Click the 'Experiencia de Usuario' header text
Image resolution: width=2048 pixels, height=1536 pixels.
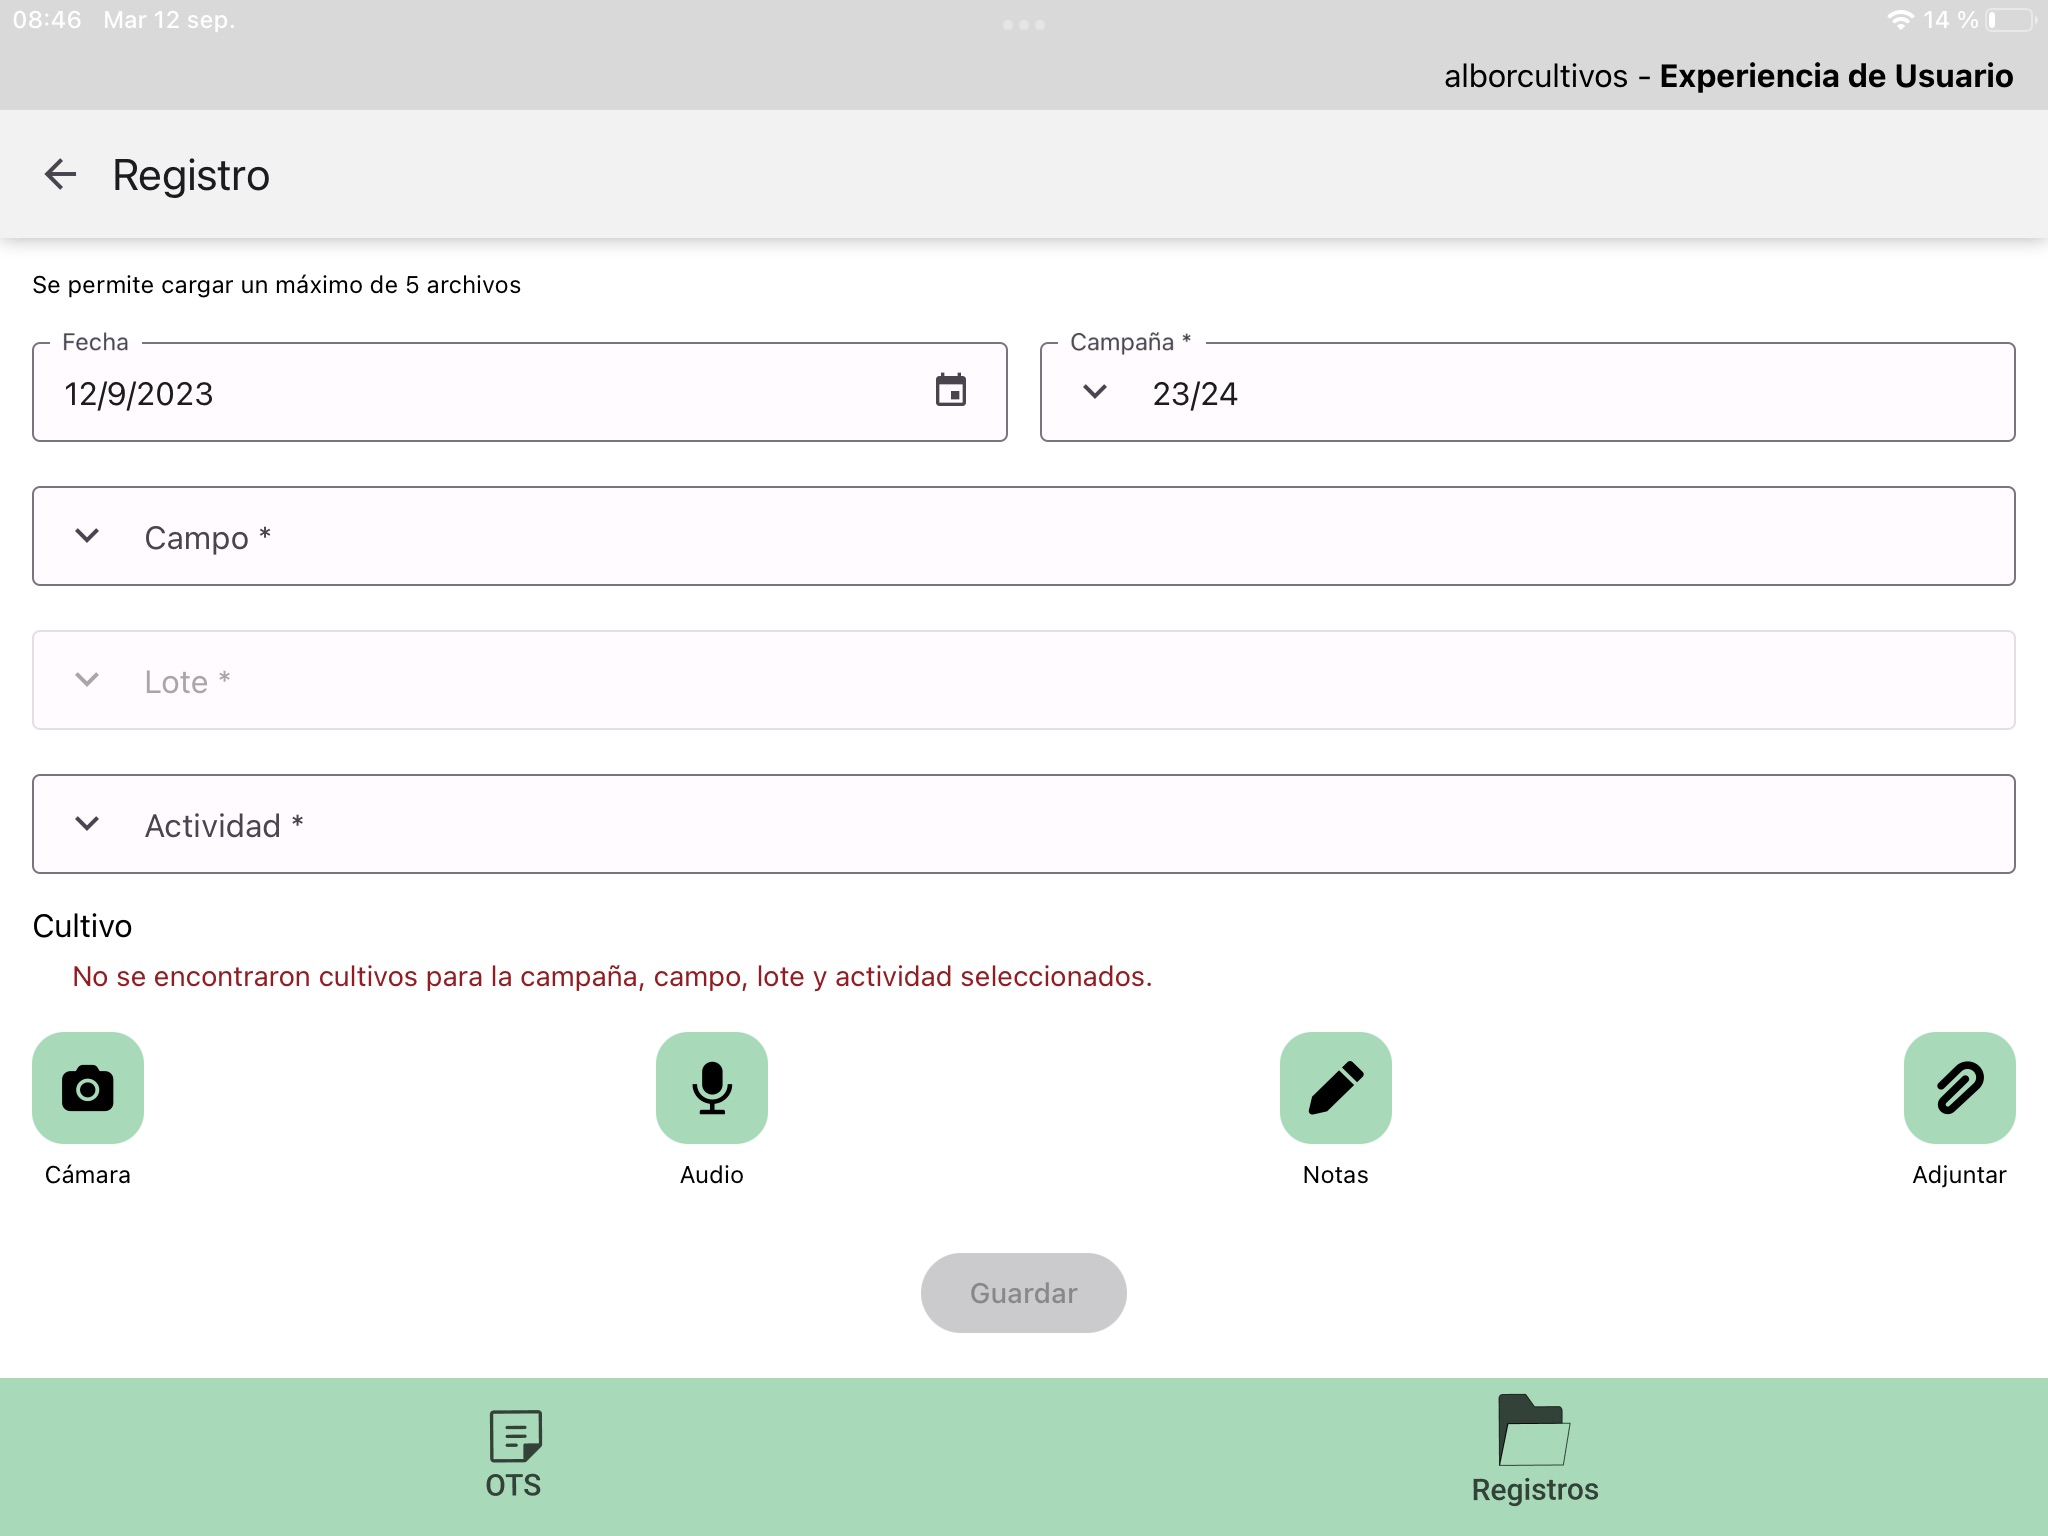pos(1836,76)
